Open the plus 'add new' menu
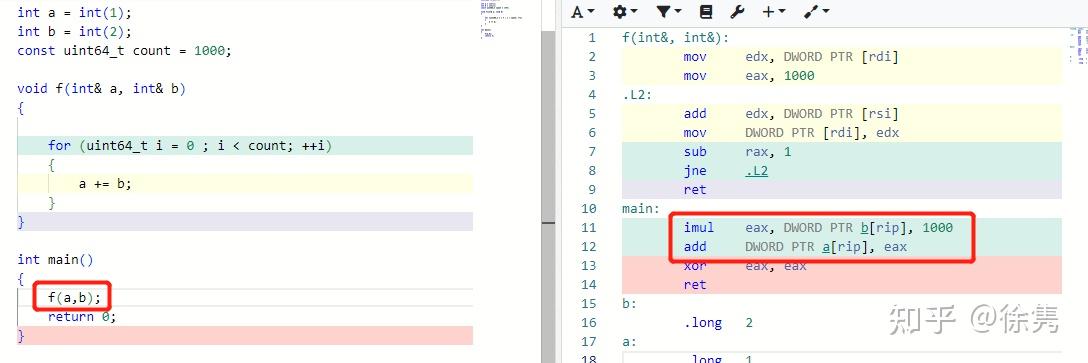 pyautogui.click(x=774, y=11)
